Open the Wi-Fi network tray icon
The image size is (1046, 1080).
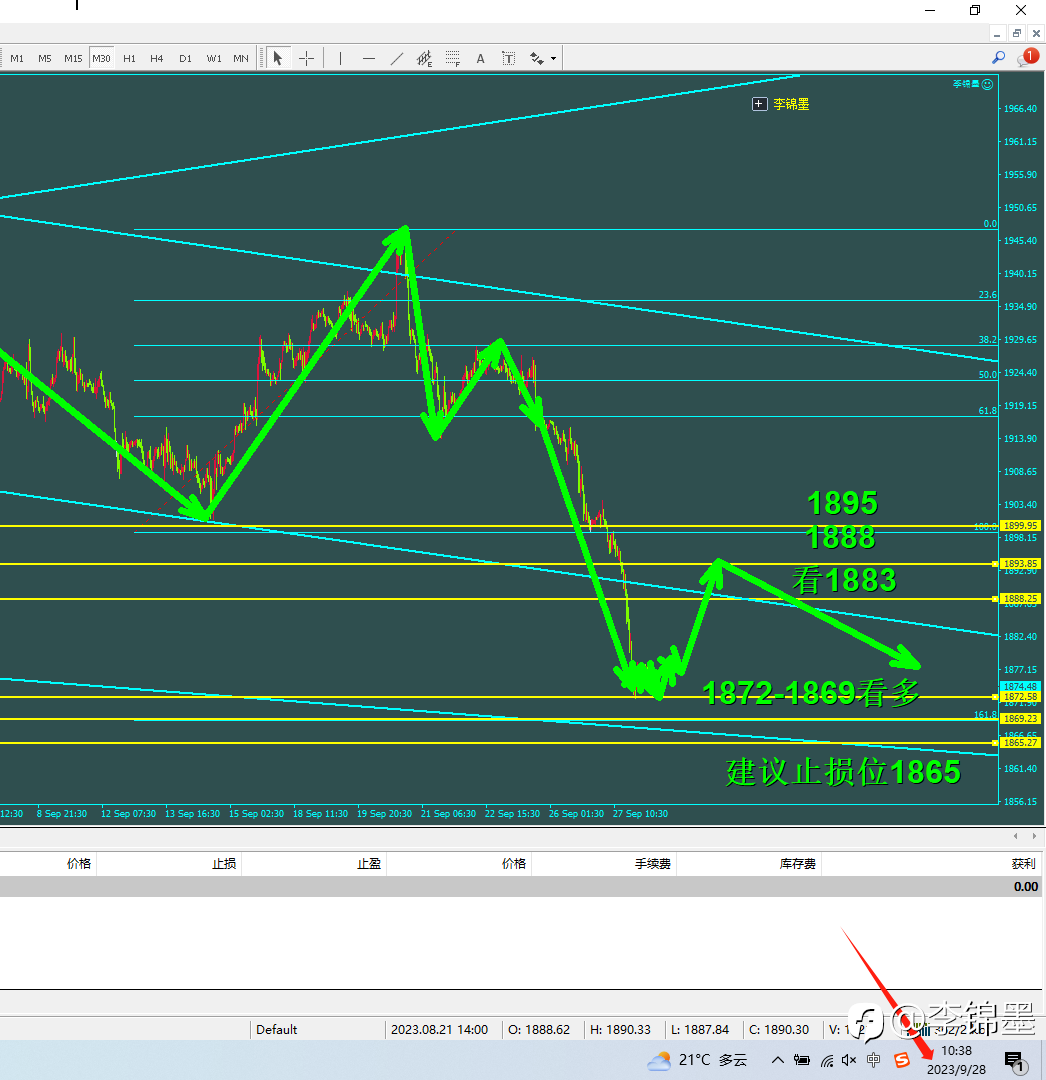coord(827,1060)
